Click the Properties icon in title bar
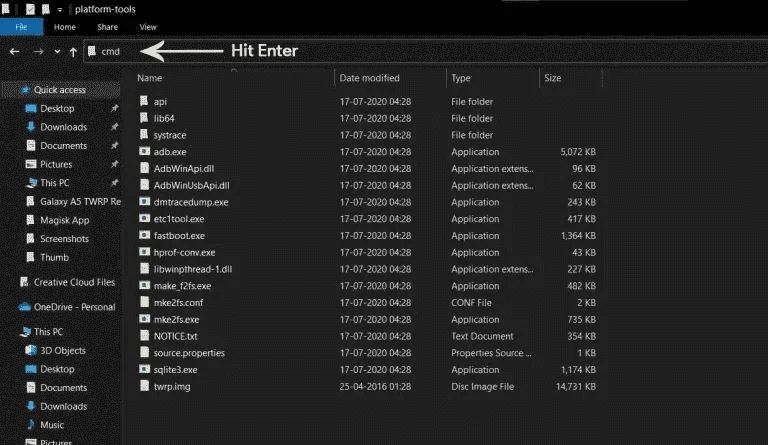768x445 pixels. point(30,9)
